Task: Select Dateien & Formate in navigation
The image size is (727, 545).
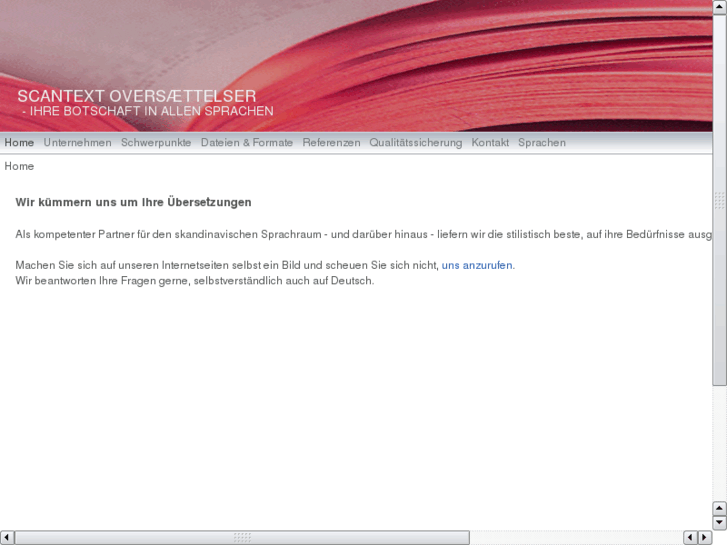Action: [247, 142]
